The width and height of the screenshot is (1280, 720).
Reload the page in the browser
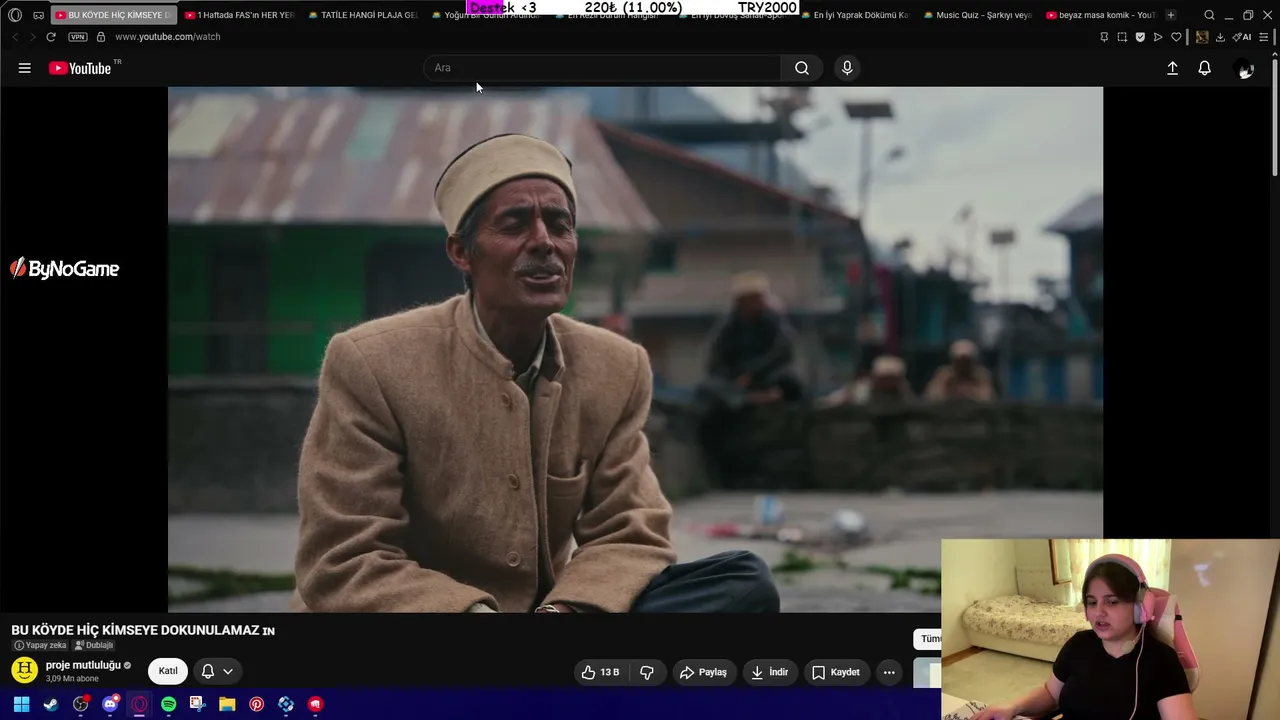pos(51,37)
